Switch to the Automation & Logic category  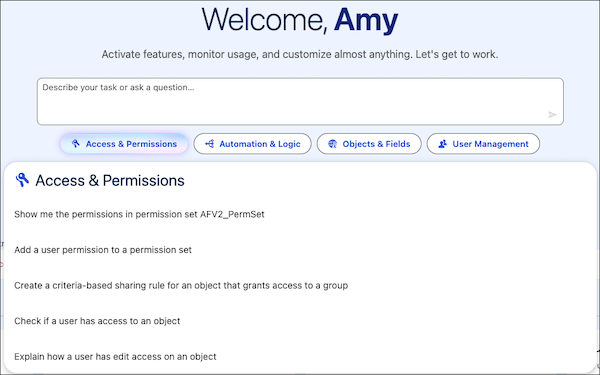tap(253, 144)
